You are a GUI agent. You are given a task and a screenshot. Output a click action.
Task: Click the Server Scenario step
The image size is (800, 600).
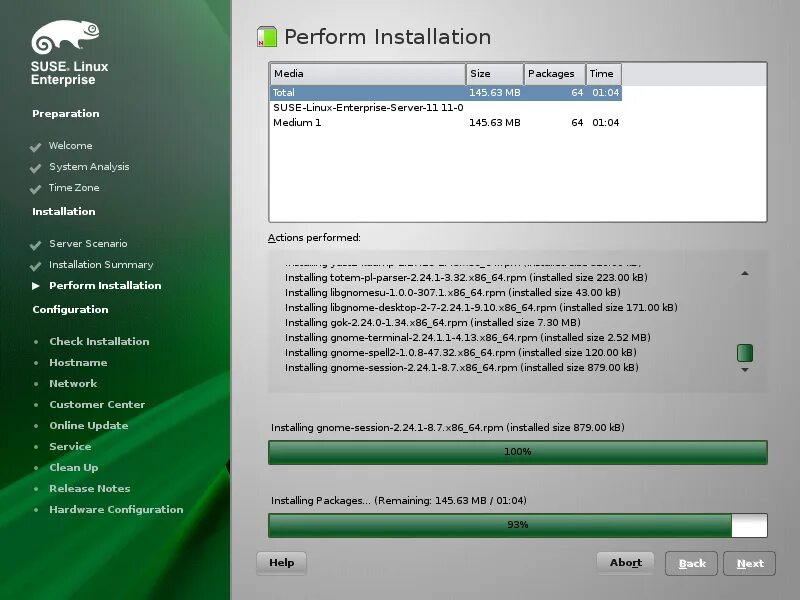pos(88,243)
